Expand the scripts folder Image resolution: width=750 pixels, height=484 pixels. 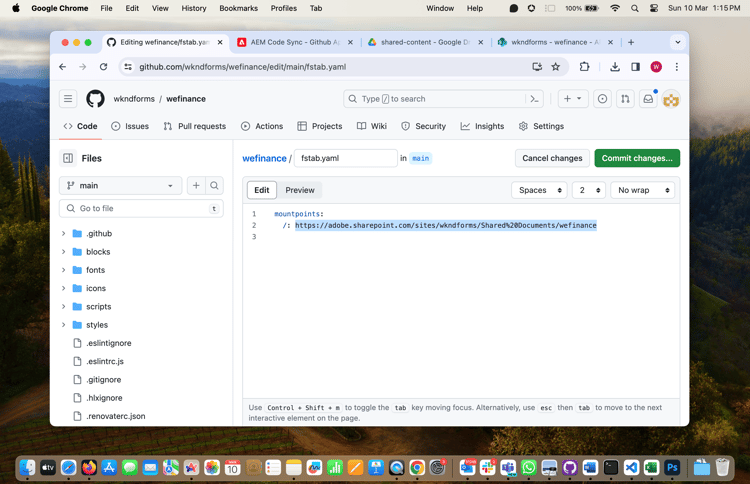tap(64, 307)
